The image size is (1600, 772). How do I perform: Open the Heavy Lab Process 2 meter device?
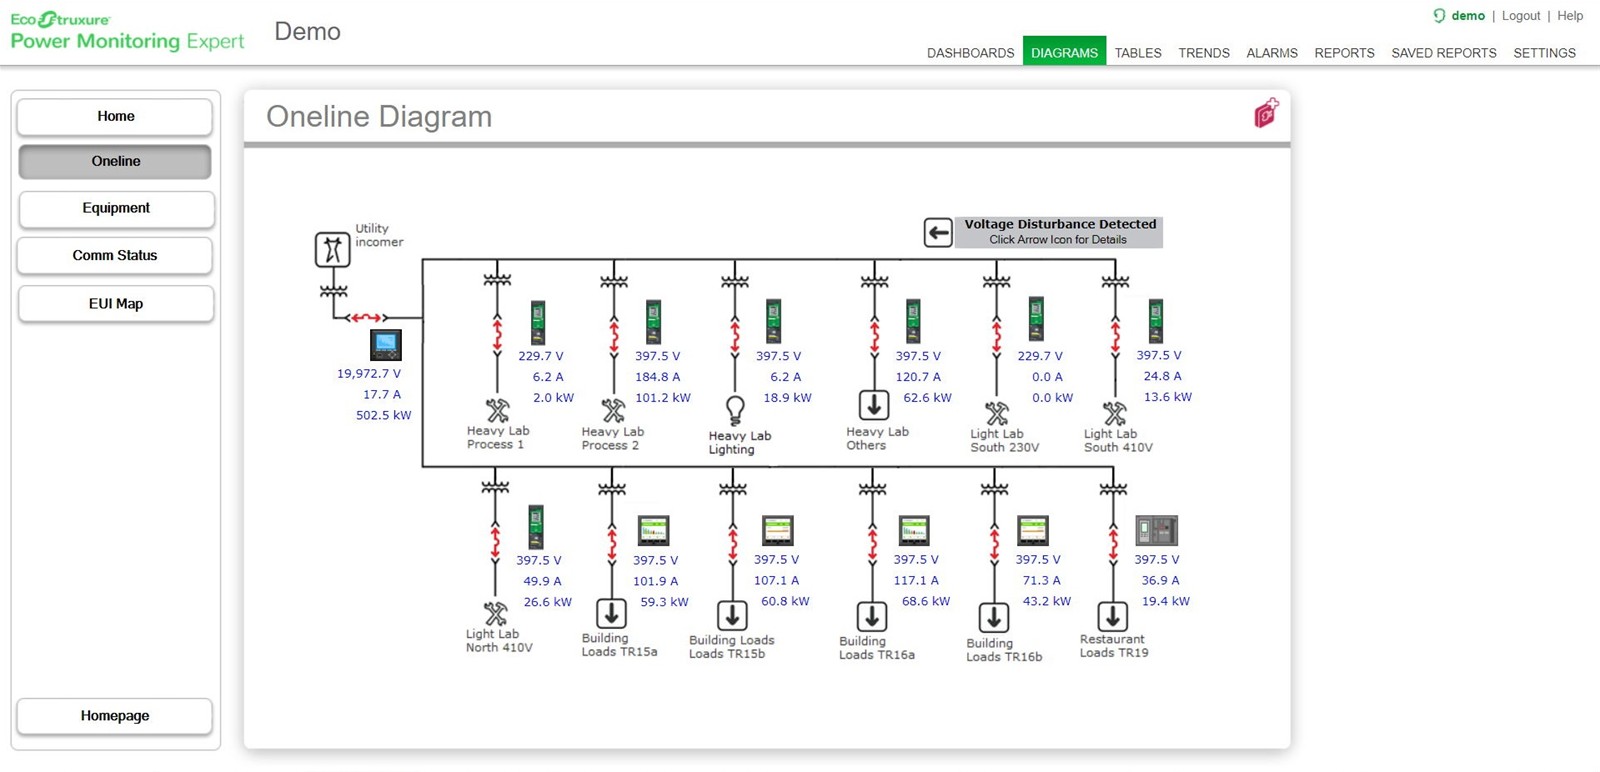(653, 321)
